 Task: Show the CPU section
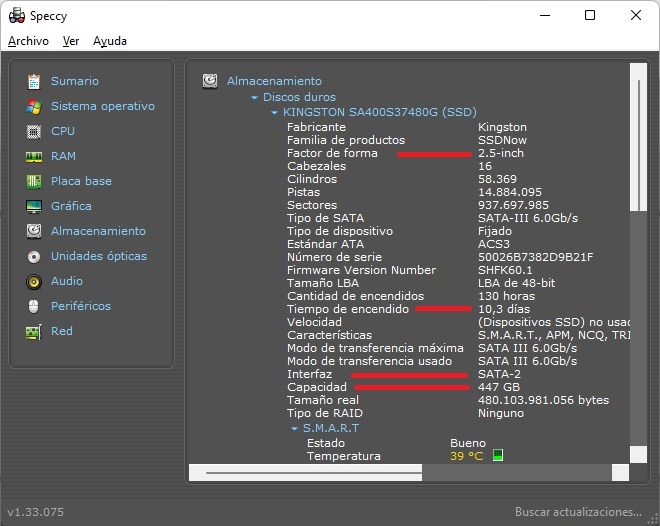(63, 131)
